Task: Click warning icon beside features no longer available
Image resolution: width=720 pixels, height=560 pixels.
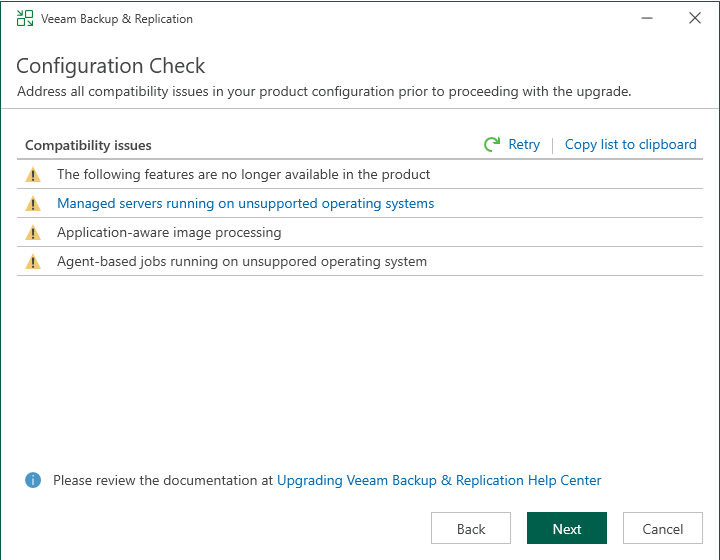Action: point(33,175)
